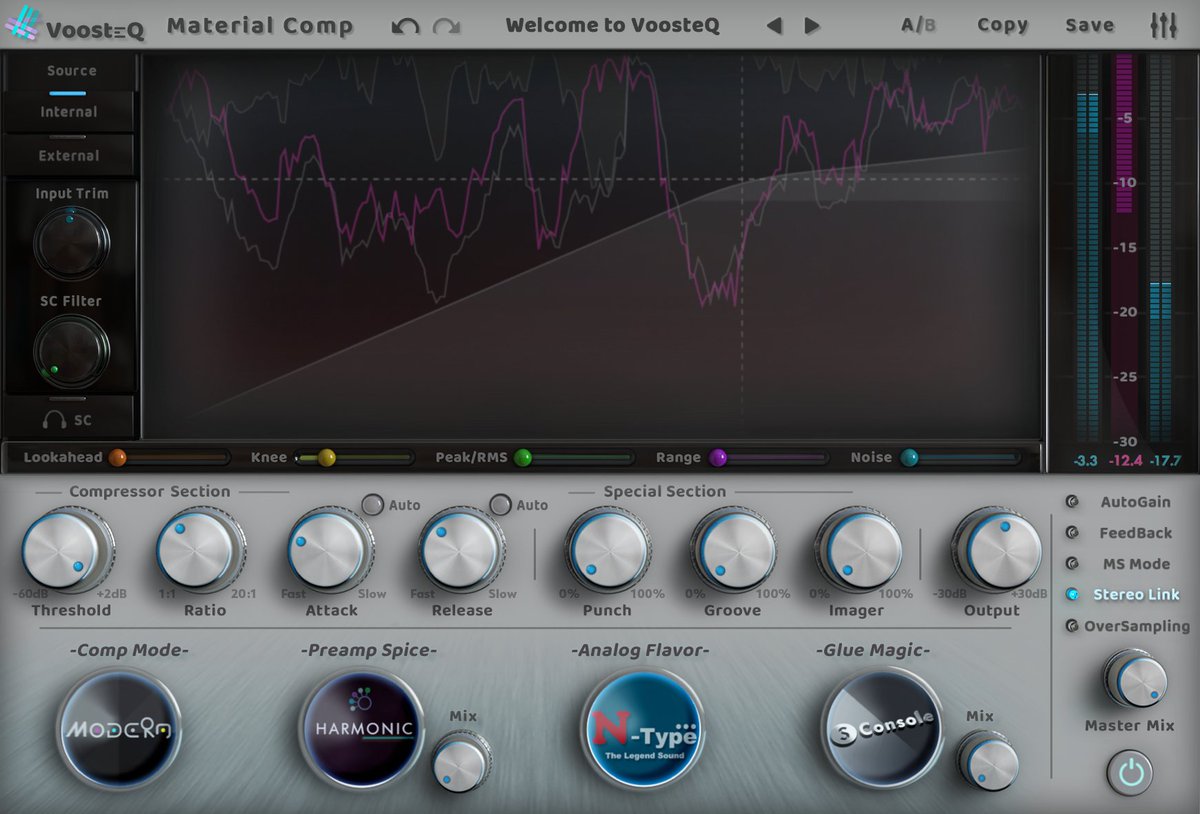
Task: Click the -17.7 output meter readout
Action: click(1164, 461)
